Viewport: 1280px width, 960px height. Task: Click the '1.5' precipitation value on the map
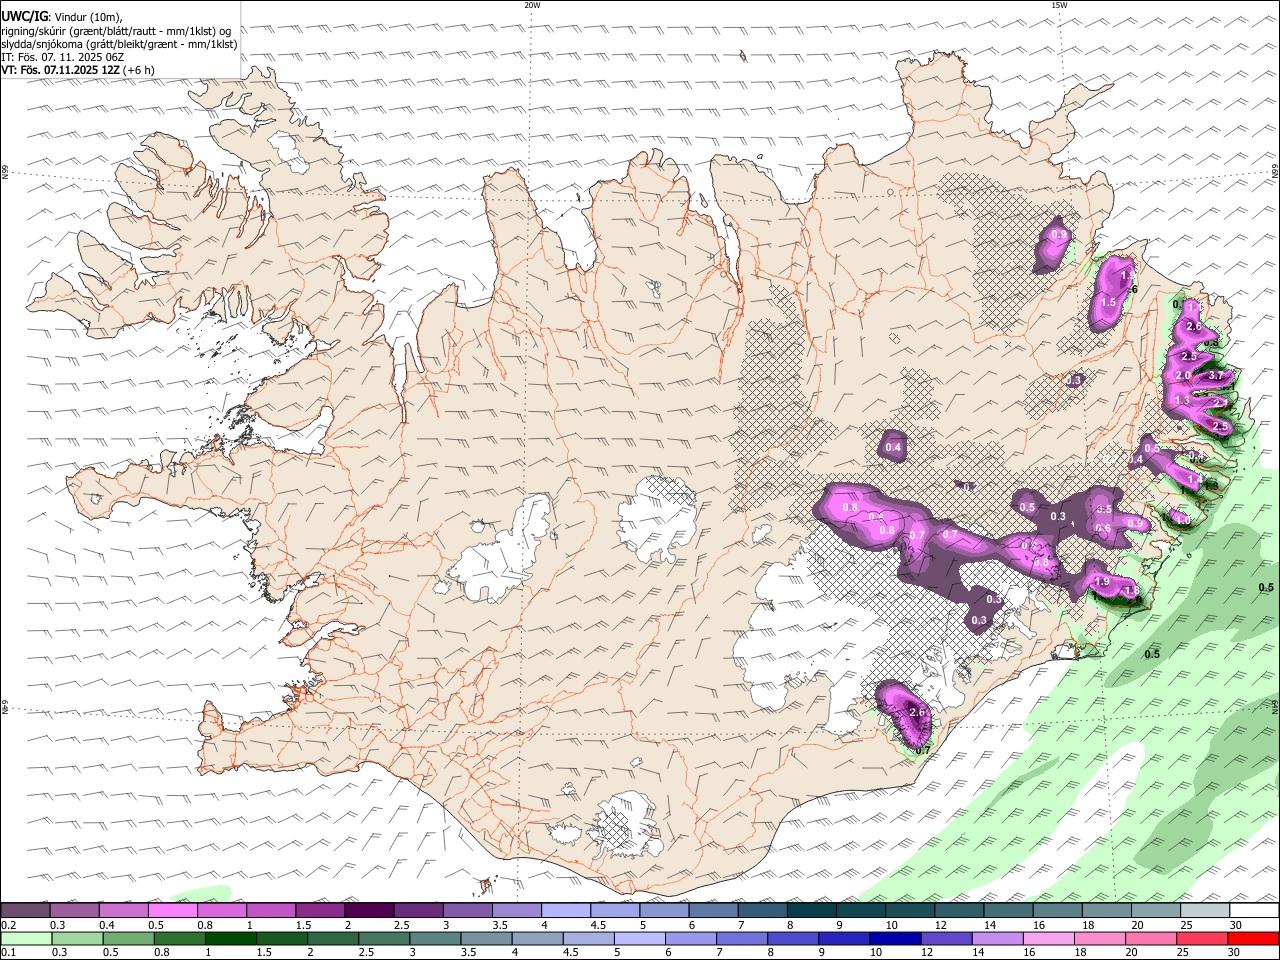coord(1108,302)
